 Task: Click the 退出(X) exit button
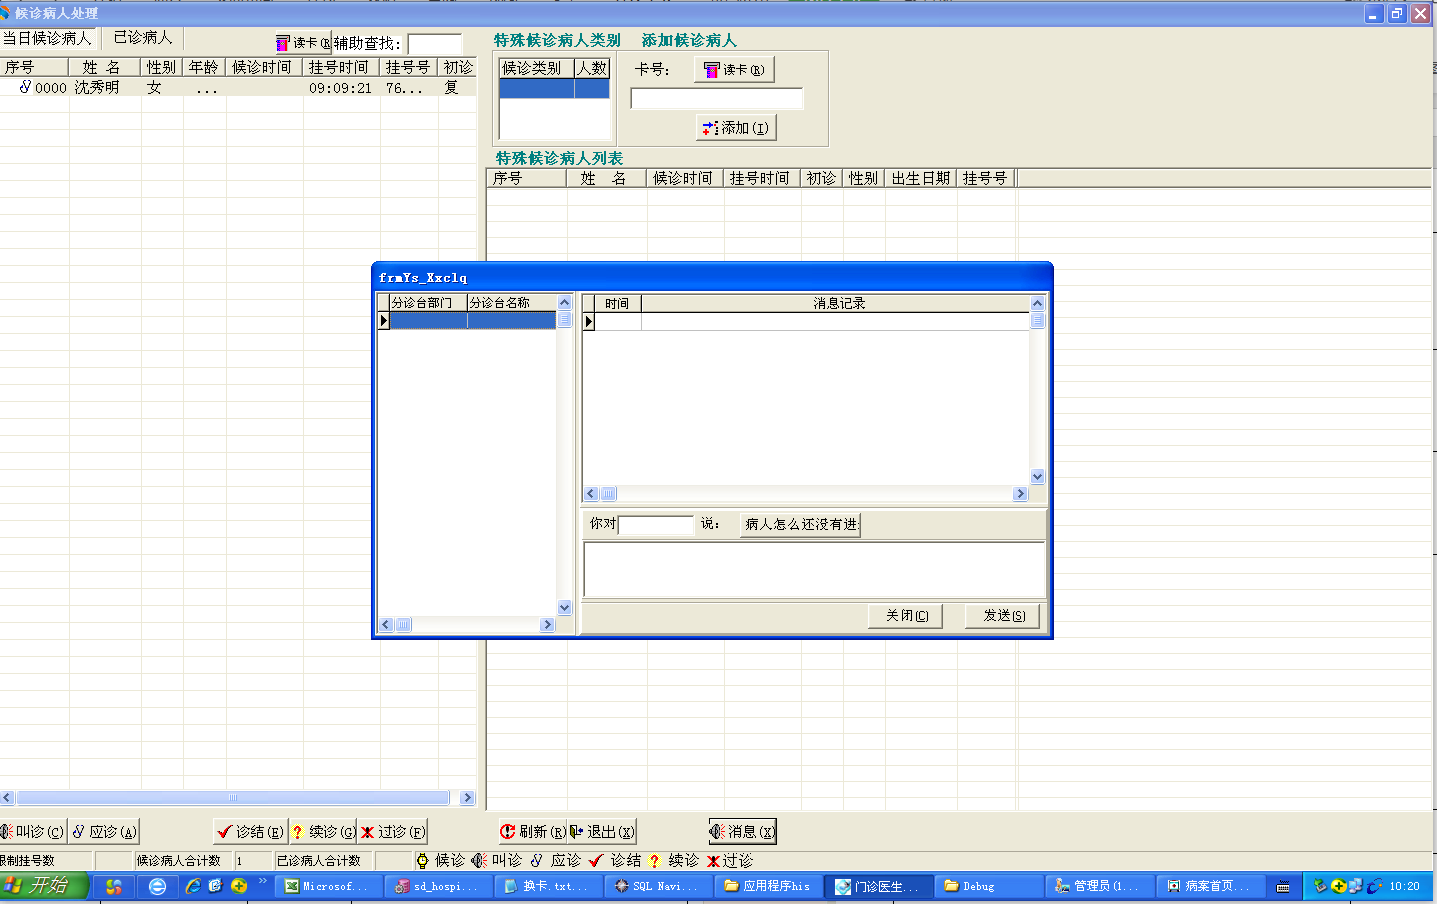pos(602,831)
